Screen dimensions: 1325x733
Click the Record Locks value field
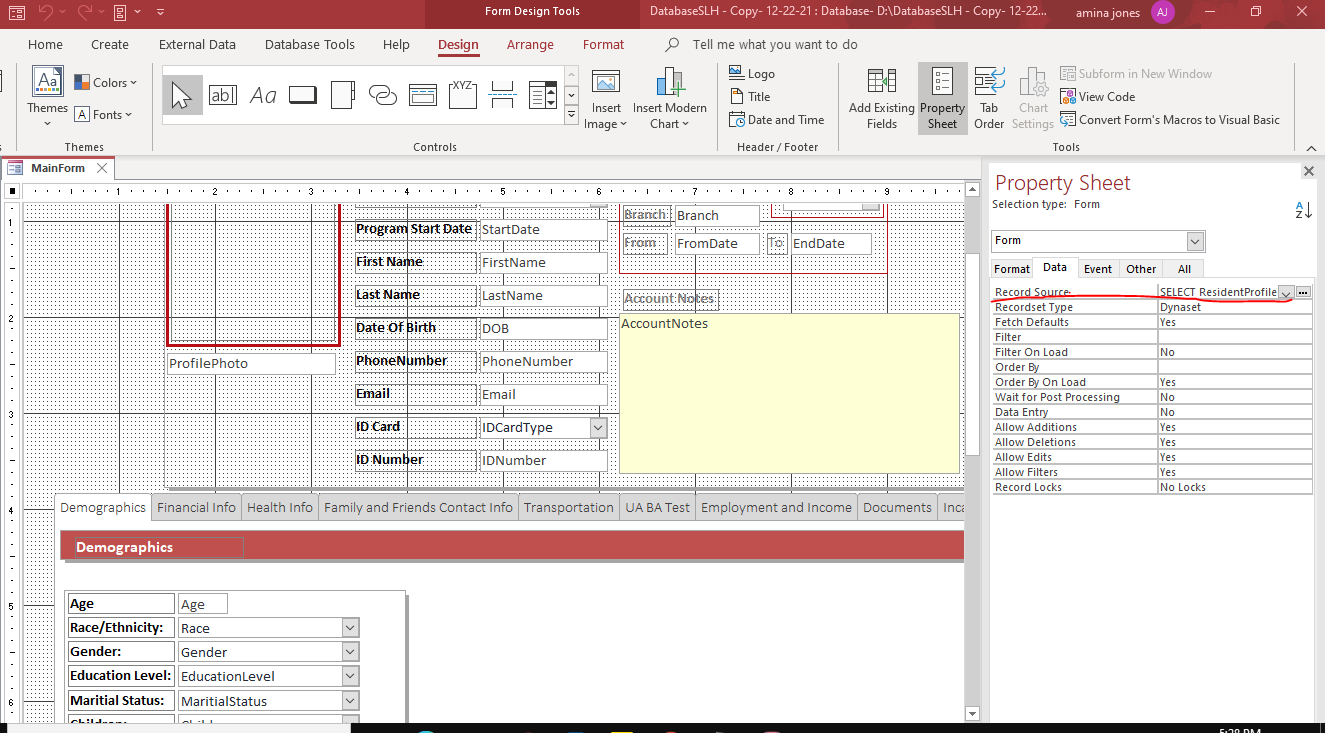(x=1235, y=487)
